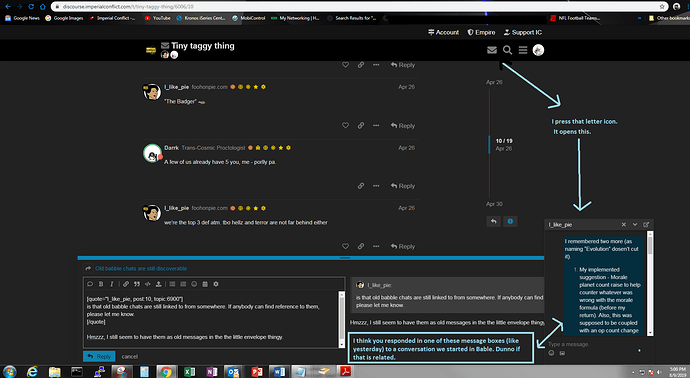Click the chat conversation scrollbar
Image resolution: width=690 pixels, height=378 pixels.
(x=650, y=283)
